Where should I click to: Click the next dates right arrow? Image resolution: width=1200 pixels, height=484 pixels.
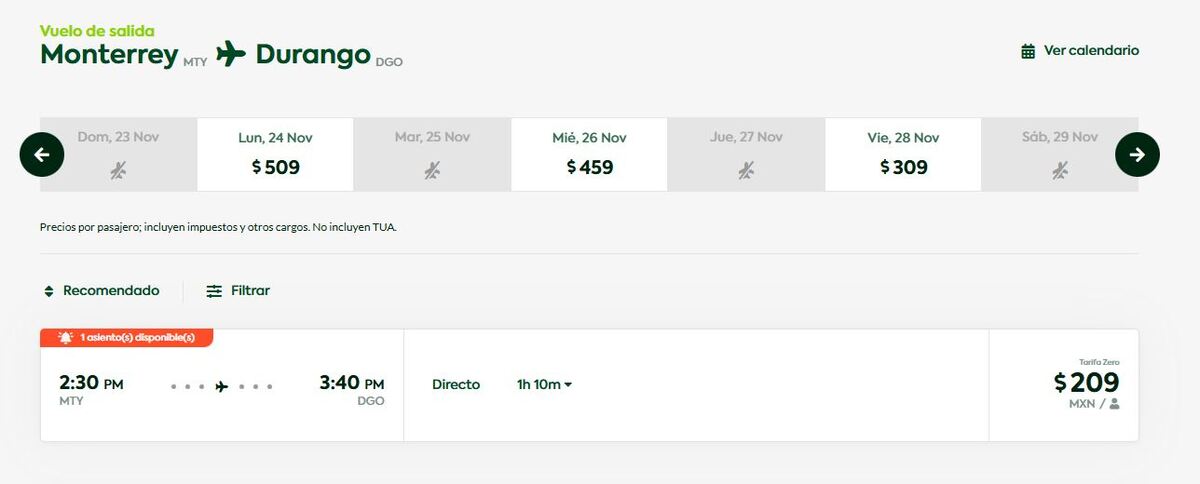click(1137, 154)
